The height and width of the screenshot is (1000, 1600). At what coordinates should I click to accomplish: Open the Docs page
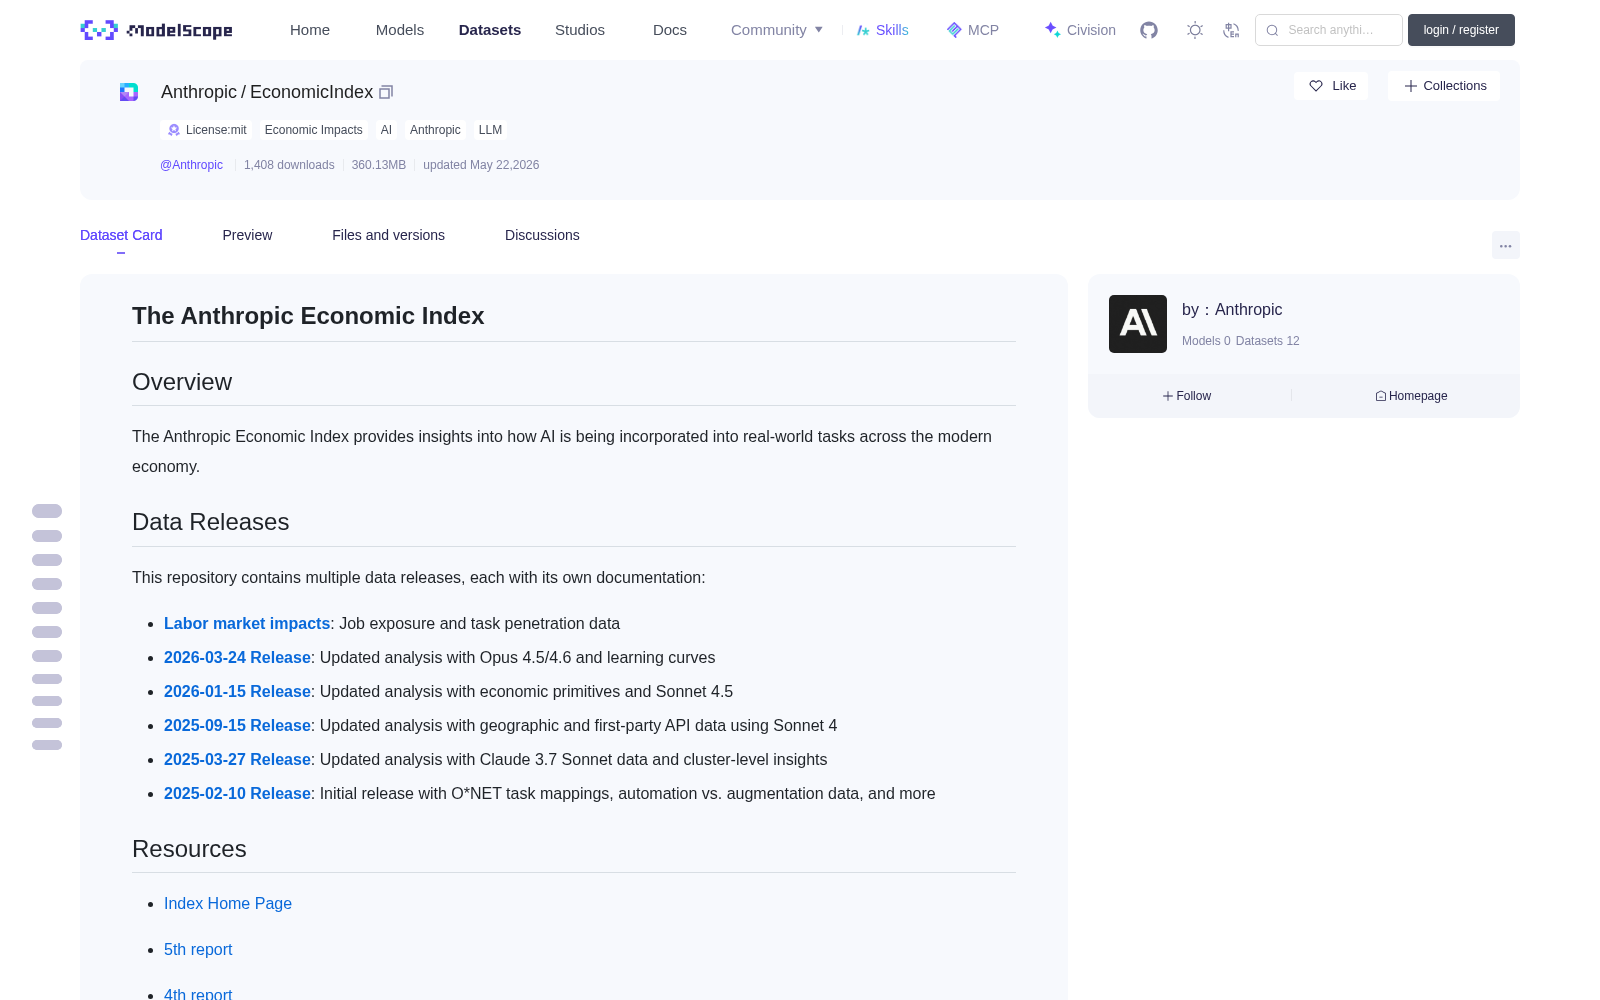[670, 30]
